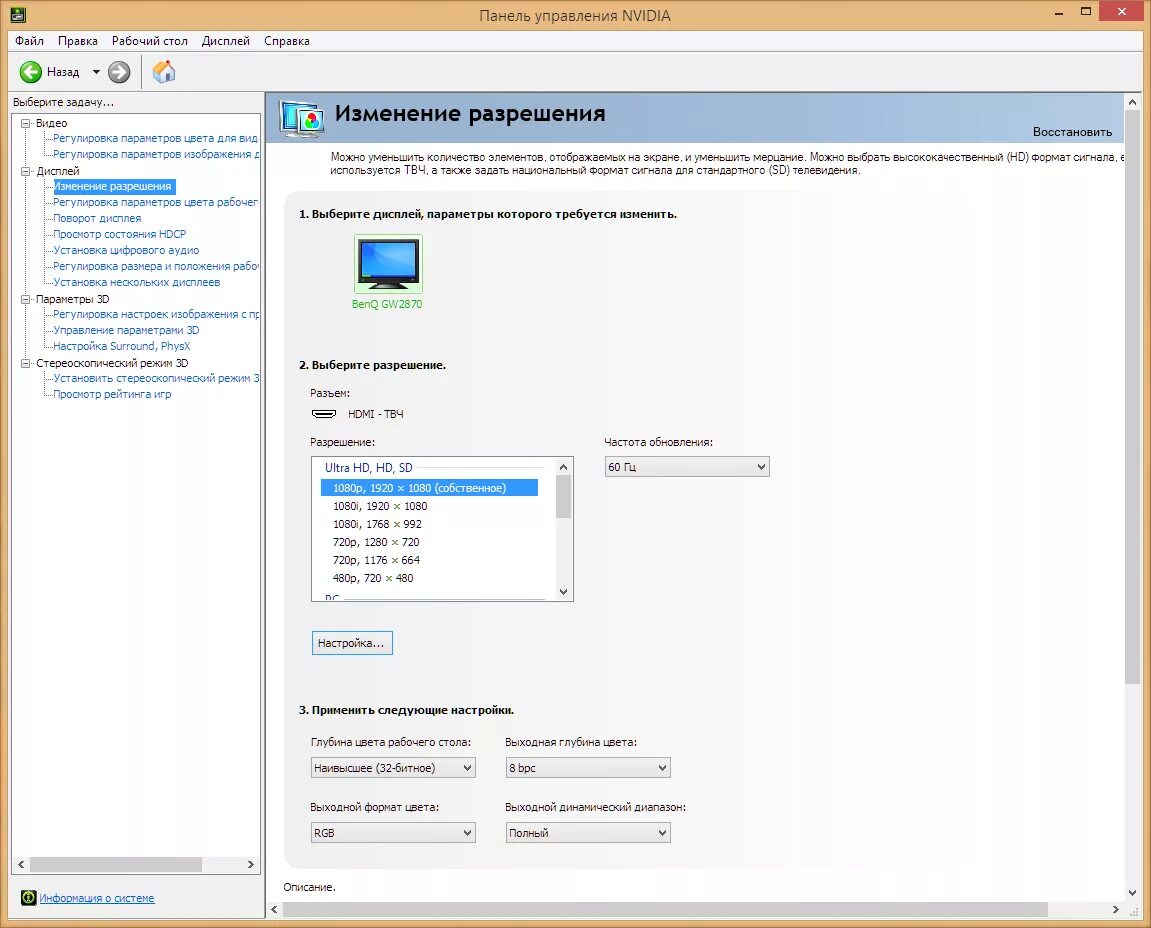Open Установить стереоскопический режим 3D item

156,378
